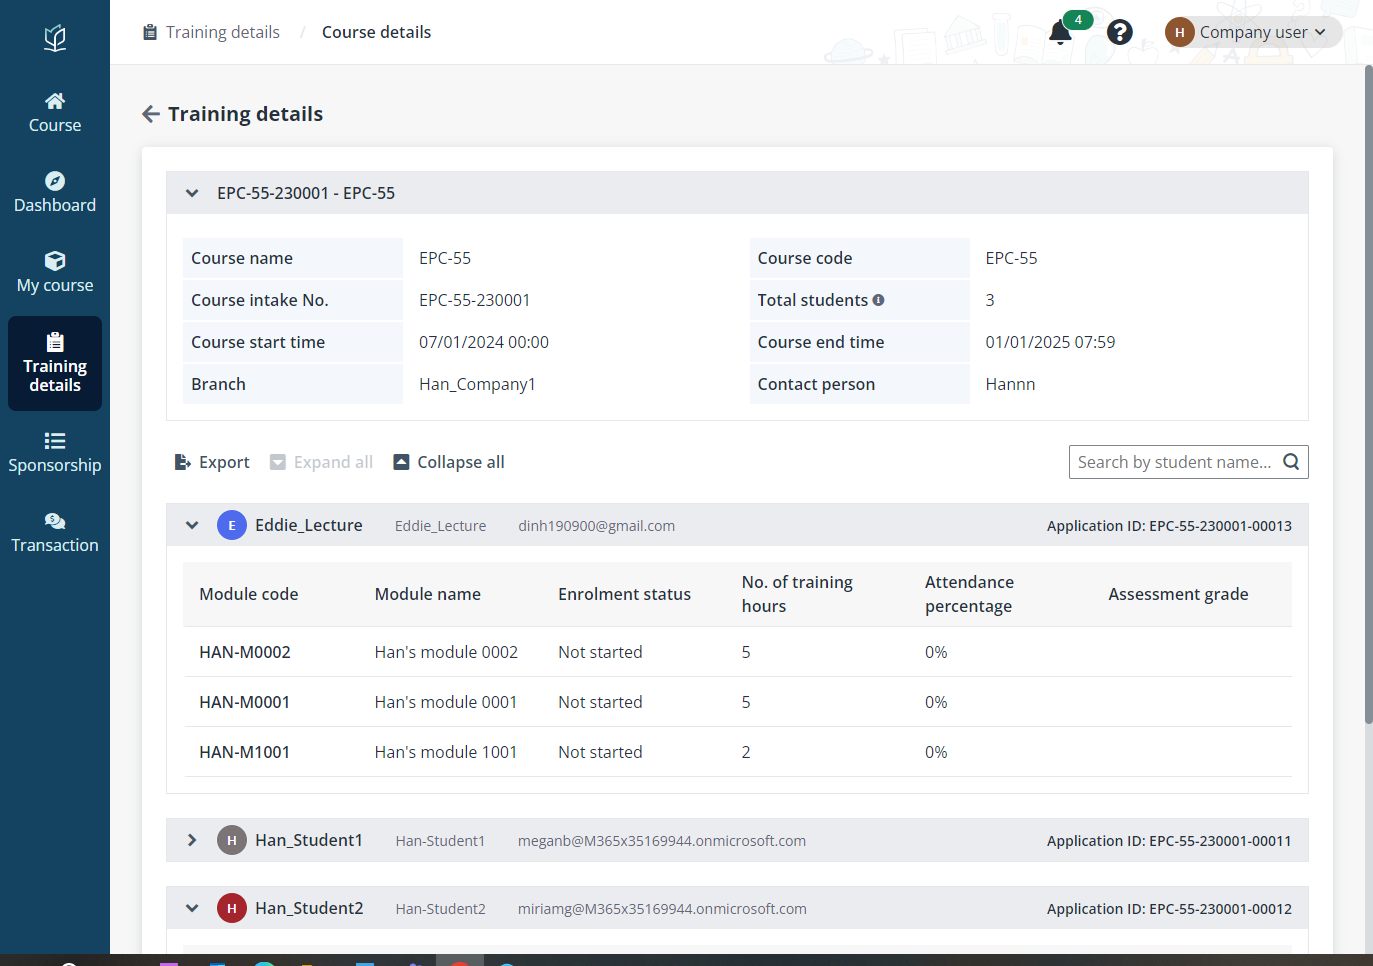Open the Course page from the sidebar
The image size is (1373, 966).
click(x=55, y=113)
